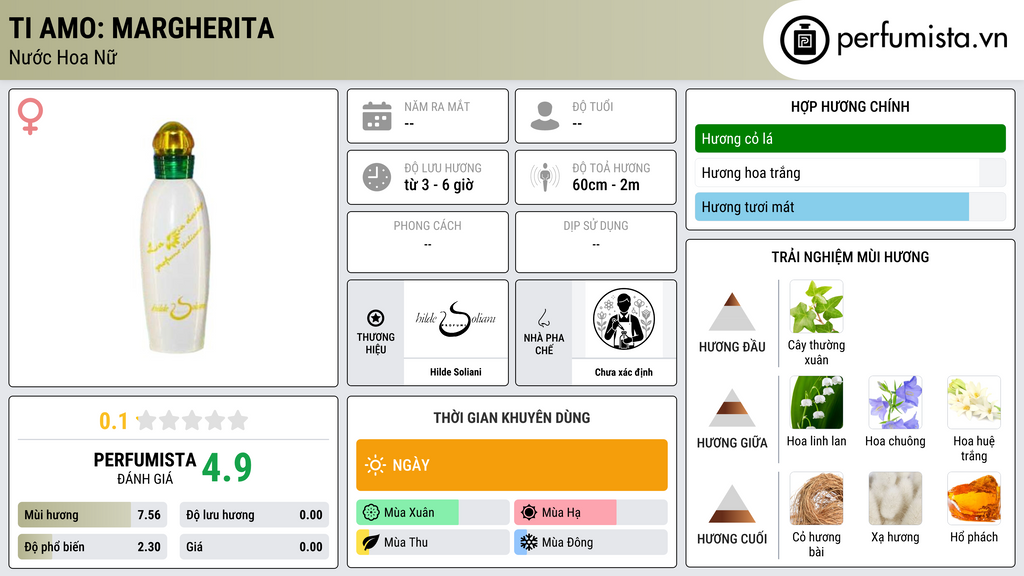1024x576 pixels.
Task: Click the five-star rating row
Action: pyautogui.click(x=193, y=420)
